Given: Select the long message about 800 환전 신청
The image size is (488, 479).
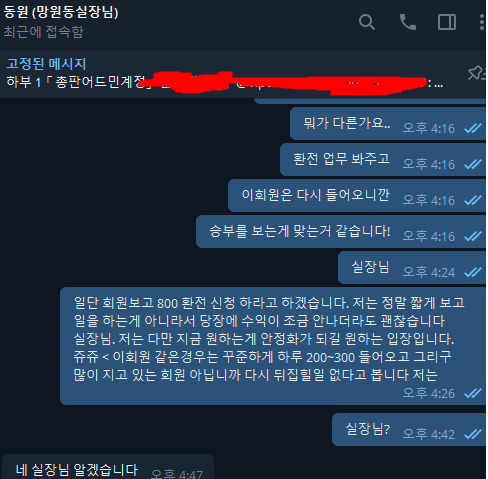Looking at the screenshot, I should [273, 346].
